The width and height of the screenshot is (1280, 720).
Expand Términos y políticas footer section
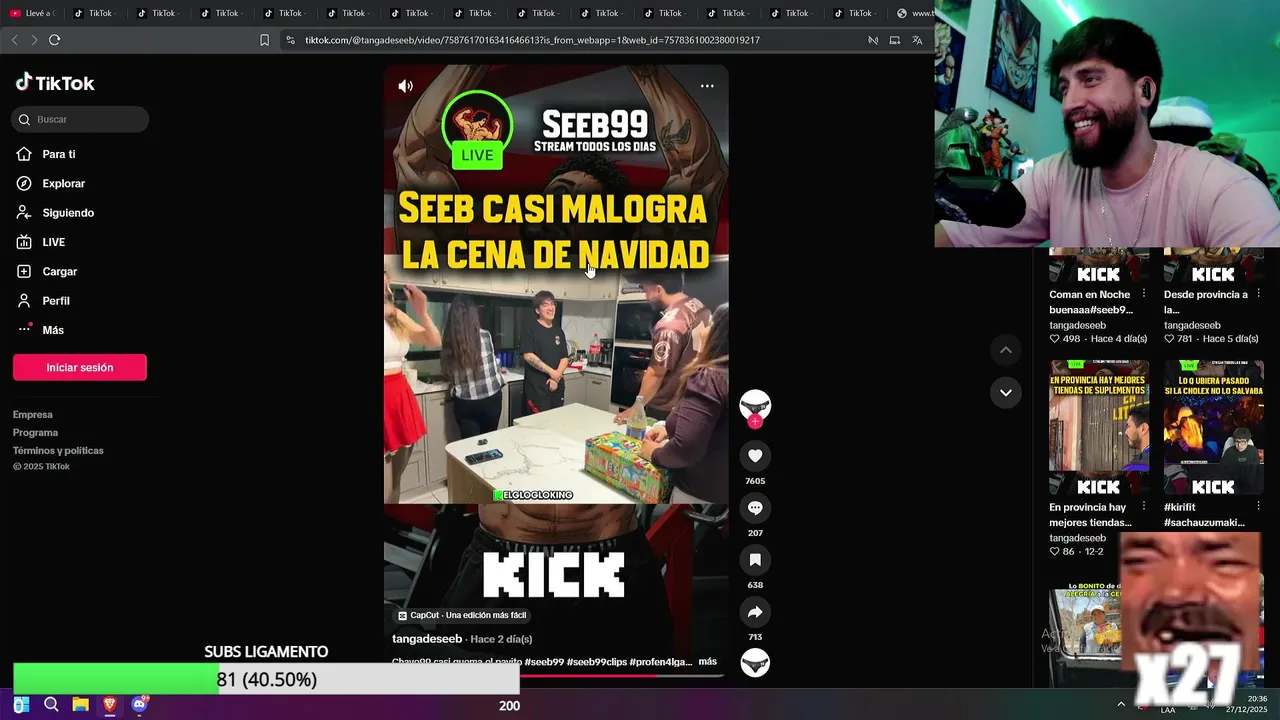click(x=58, y=450)
